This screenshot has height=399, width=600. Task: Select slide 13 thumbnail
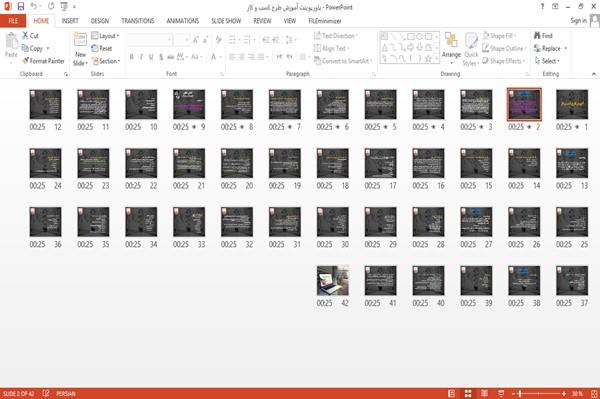point(572,163)
